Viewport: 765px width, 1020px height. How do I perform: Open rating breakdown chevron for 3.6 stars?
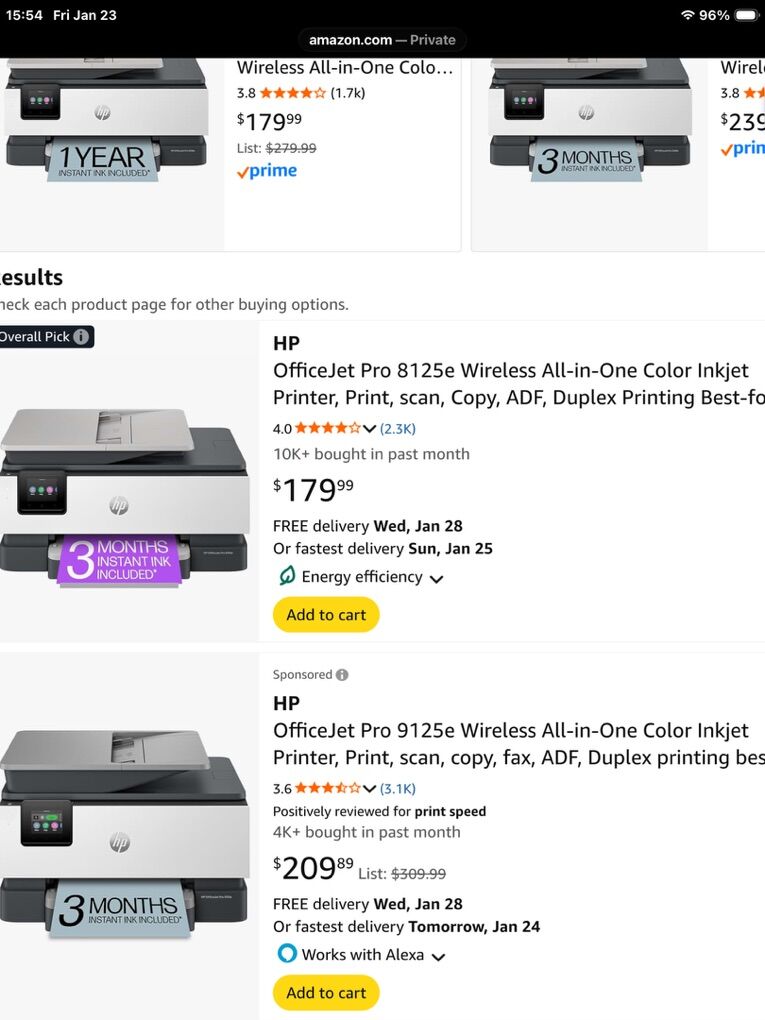coord(370,789)
